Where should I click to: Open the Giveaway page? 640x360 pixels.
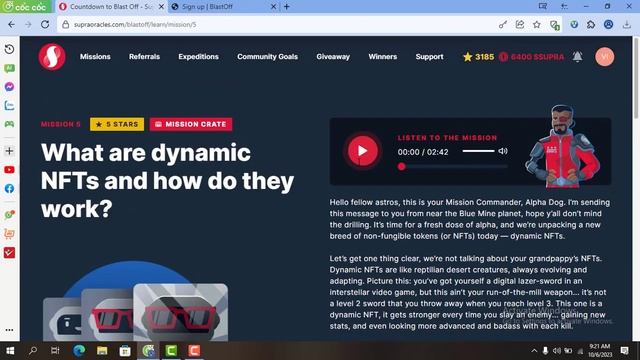(x=333, y=57)
